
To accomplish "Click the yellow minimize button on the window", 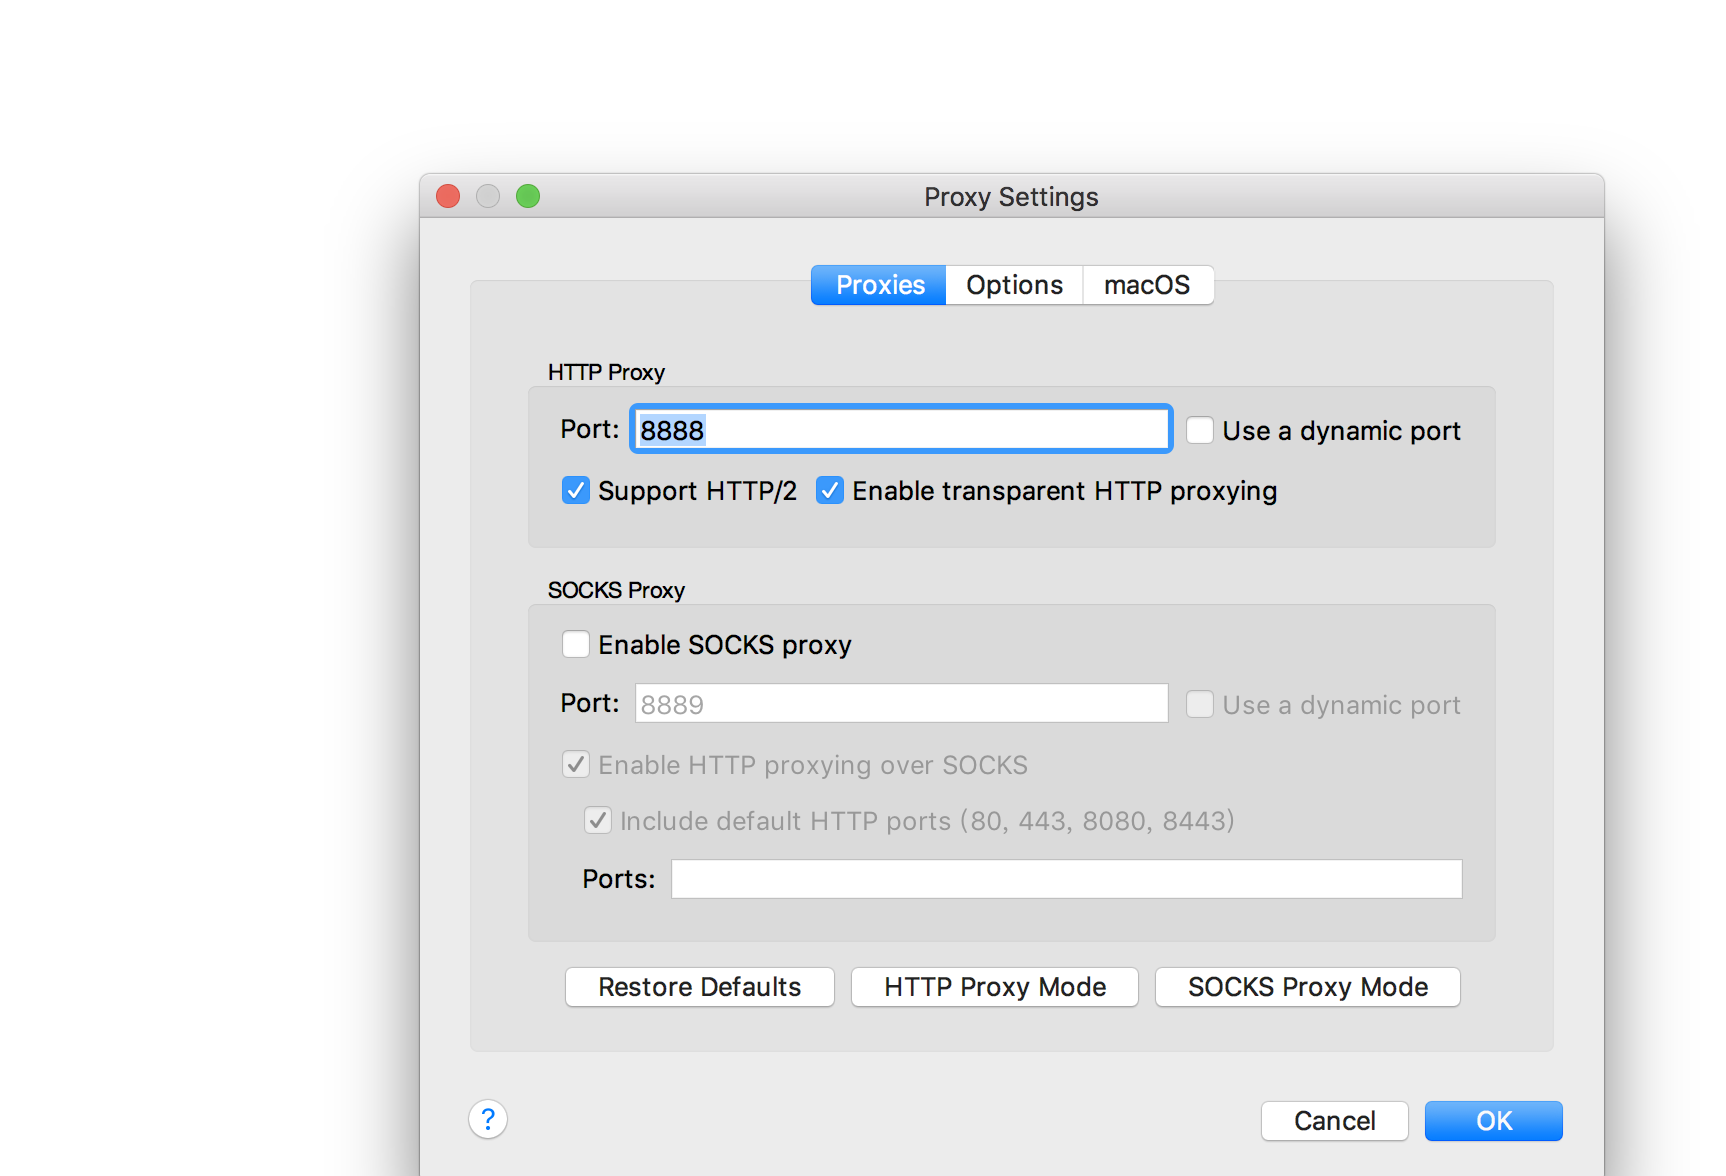I will [x=488, y=196].
